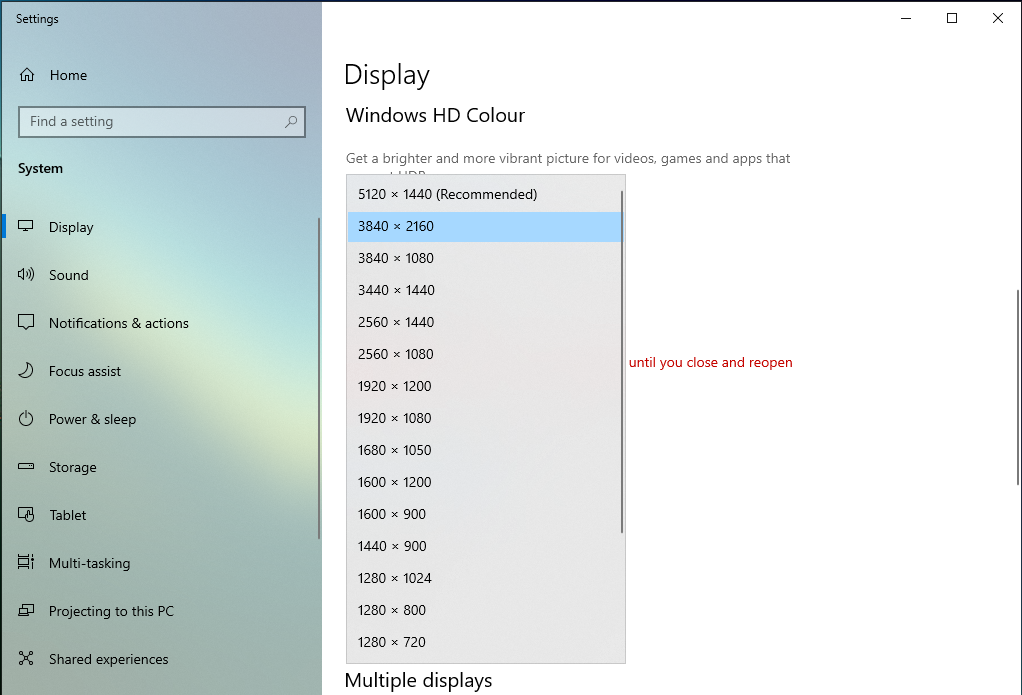Image resolution: width=1022 pixels, height=695 pixels.
Task: Click the search magnifier icon
Action: tap(291, 122)
